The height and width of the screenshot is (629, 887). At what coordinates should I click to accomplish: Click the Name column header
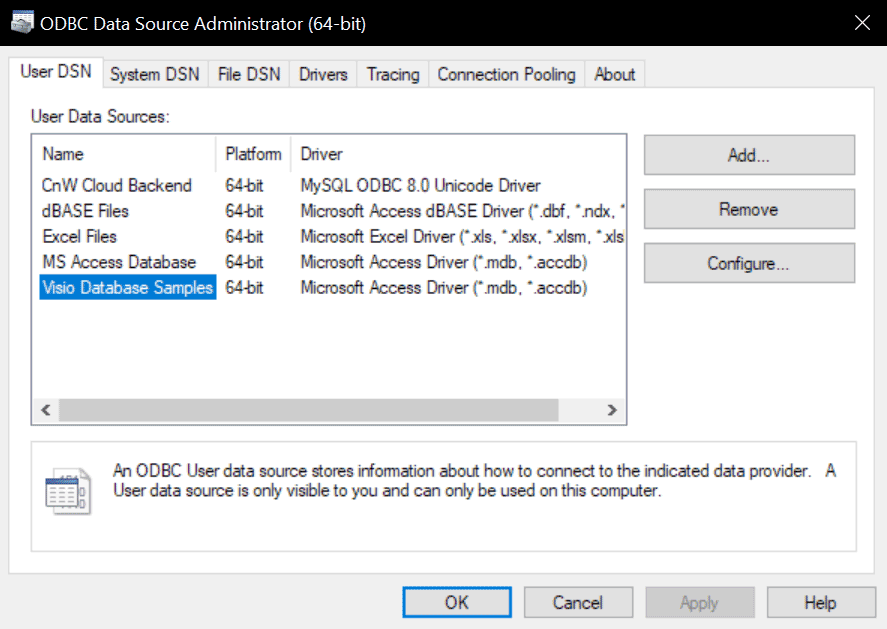63,153
